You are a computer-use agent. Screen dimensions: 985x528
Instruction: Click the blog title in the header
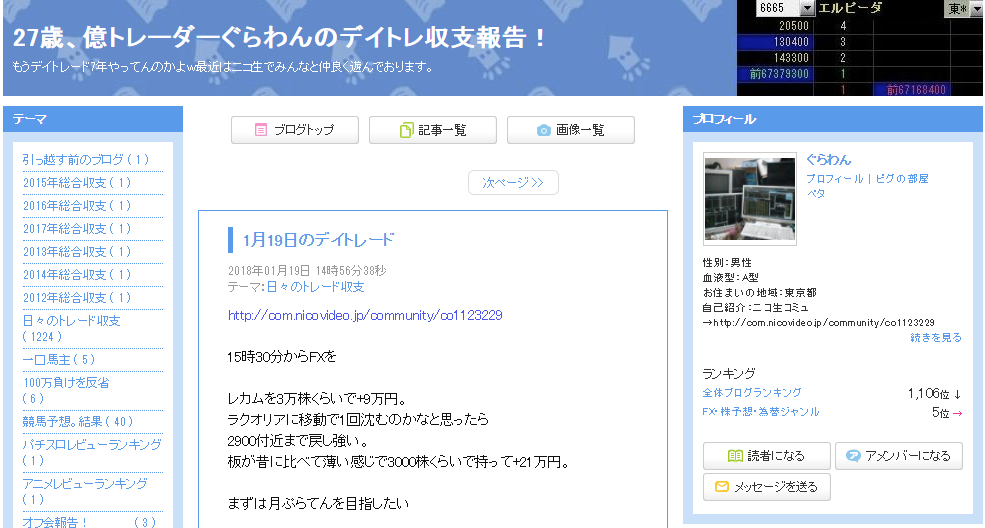pyautogui.click(x=280, y=38)
